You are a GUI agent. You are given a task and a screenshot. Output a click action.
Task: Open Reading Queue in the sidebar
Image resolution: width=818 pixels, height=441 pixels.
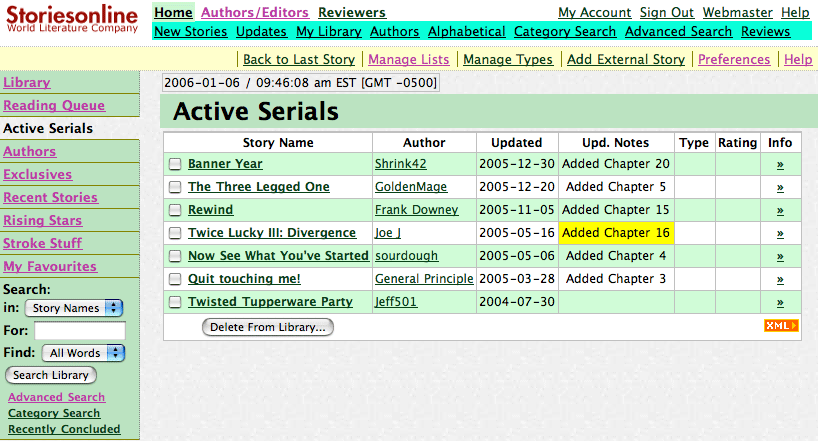click(54, 105)
